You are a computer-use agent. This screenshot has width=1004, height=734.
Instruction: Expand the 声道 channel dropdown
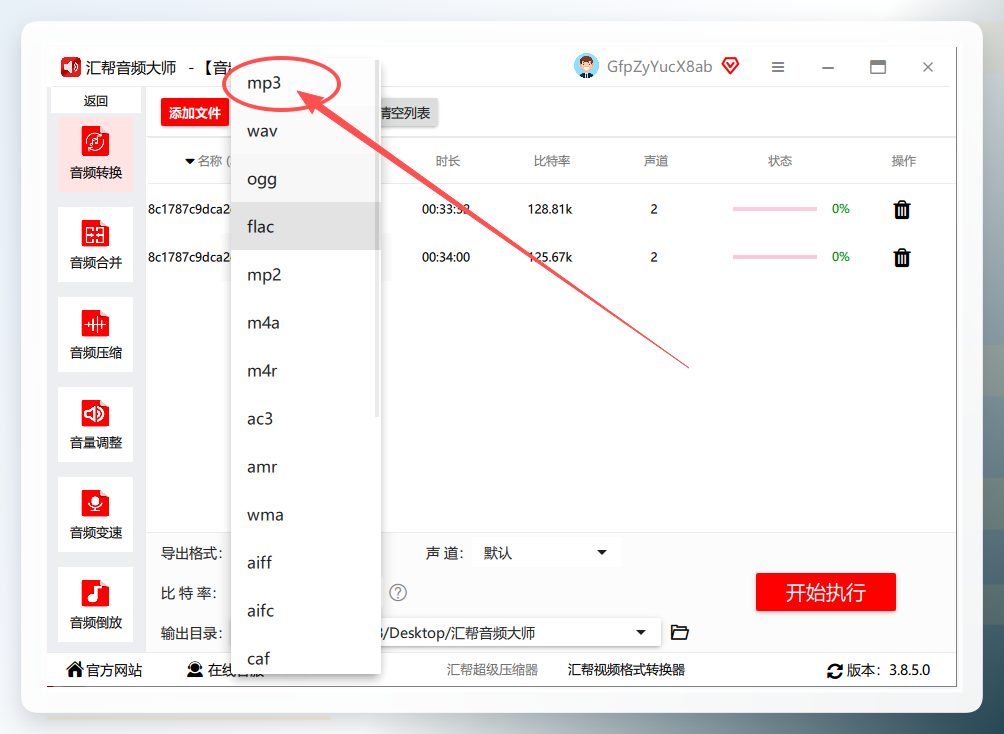click(x=546, y=553)
